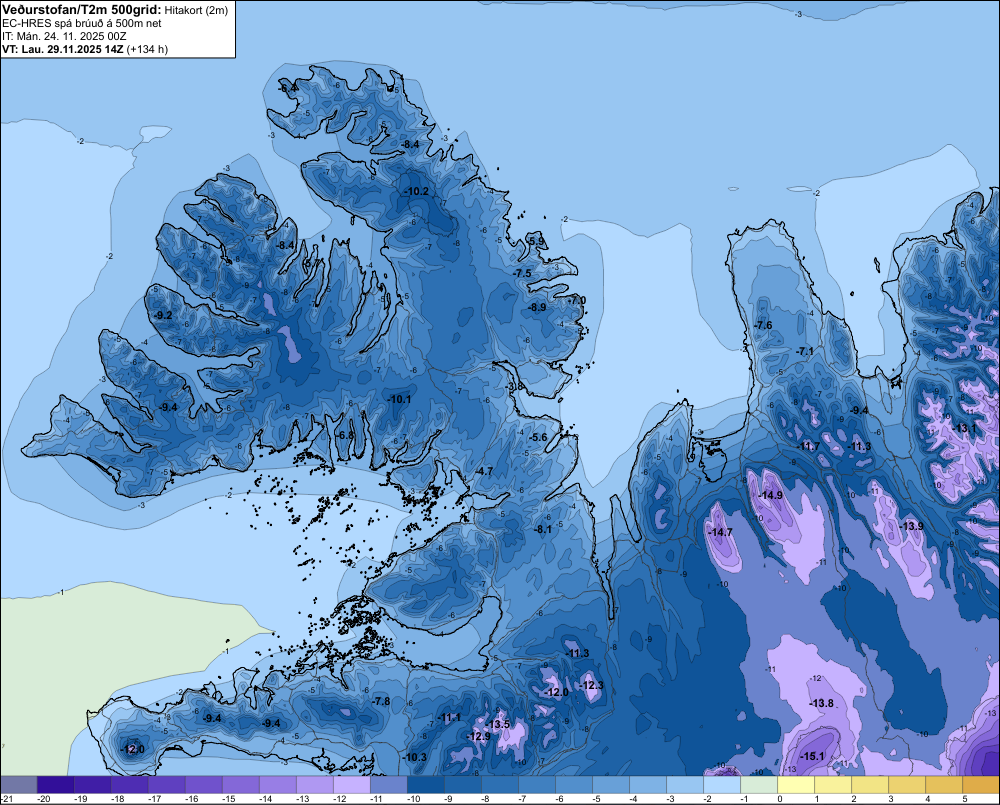The width and height of the screenshot is (1000, 805).
Task: Click the initial time 'IT: Mán. 24. 11. 2025 00Z'
Action: click(x=64, y=36)
